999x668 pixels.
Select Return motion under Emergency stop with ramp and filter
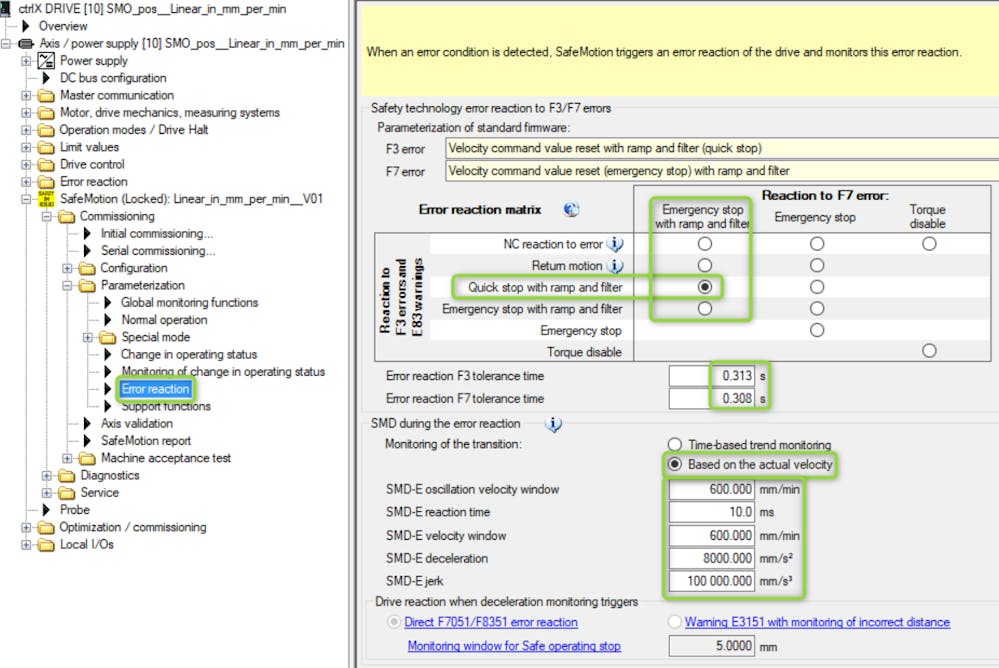(704, 265)
